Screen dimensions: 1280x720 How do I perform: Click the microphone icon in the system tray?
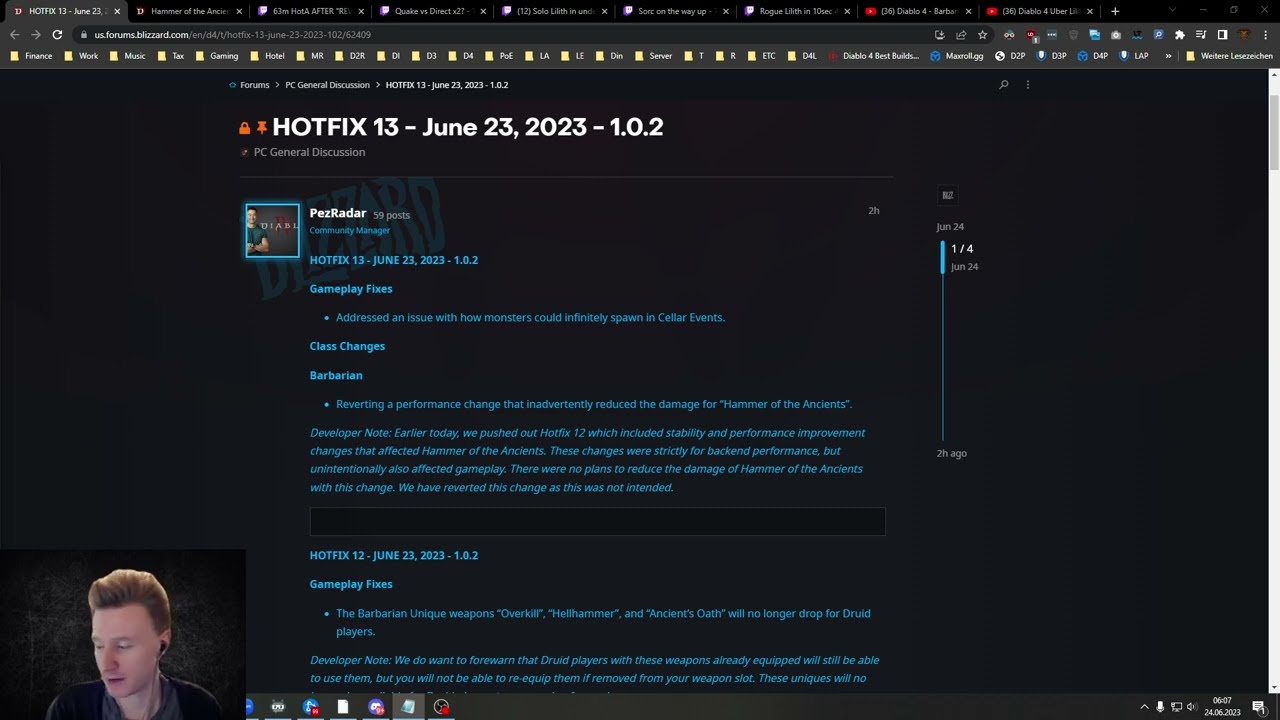(x=1160, y=707)
